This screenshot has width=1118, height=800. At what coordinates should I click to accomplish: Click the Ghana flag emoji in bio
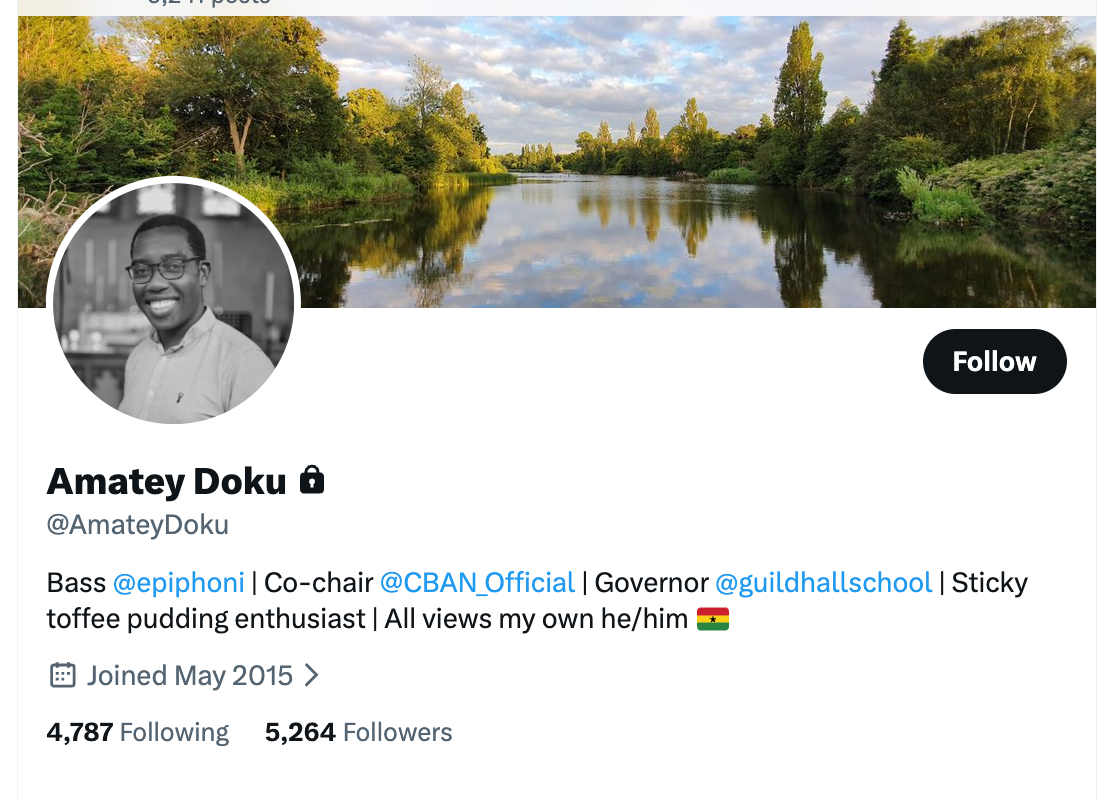[712, 619]
